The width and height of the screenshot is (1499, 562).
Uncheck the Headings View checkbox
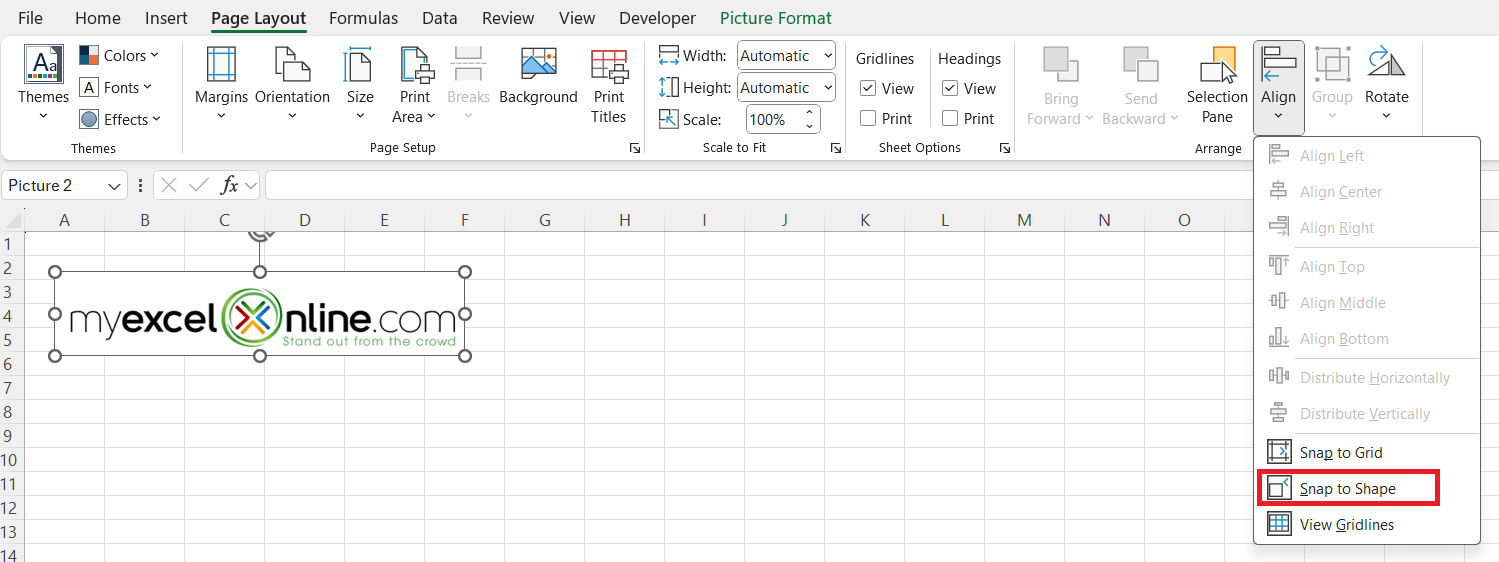tap(950, 89)
